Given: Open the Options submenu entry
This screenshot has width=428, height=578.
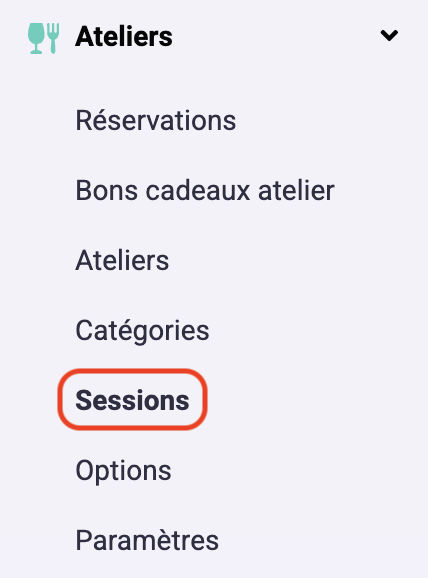Looking at the screenshot, I should coord(123,471).
